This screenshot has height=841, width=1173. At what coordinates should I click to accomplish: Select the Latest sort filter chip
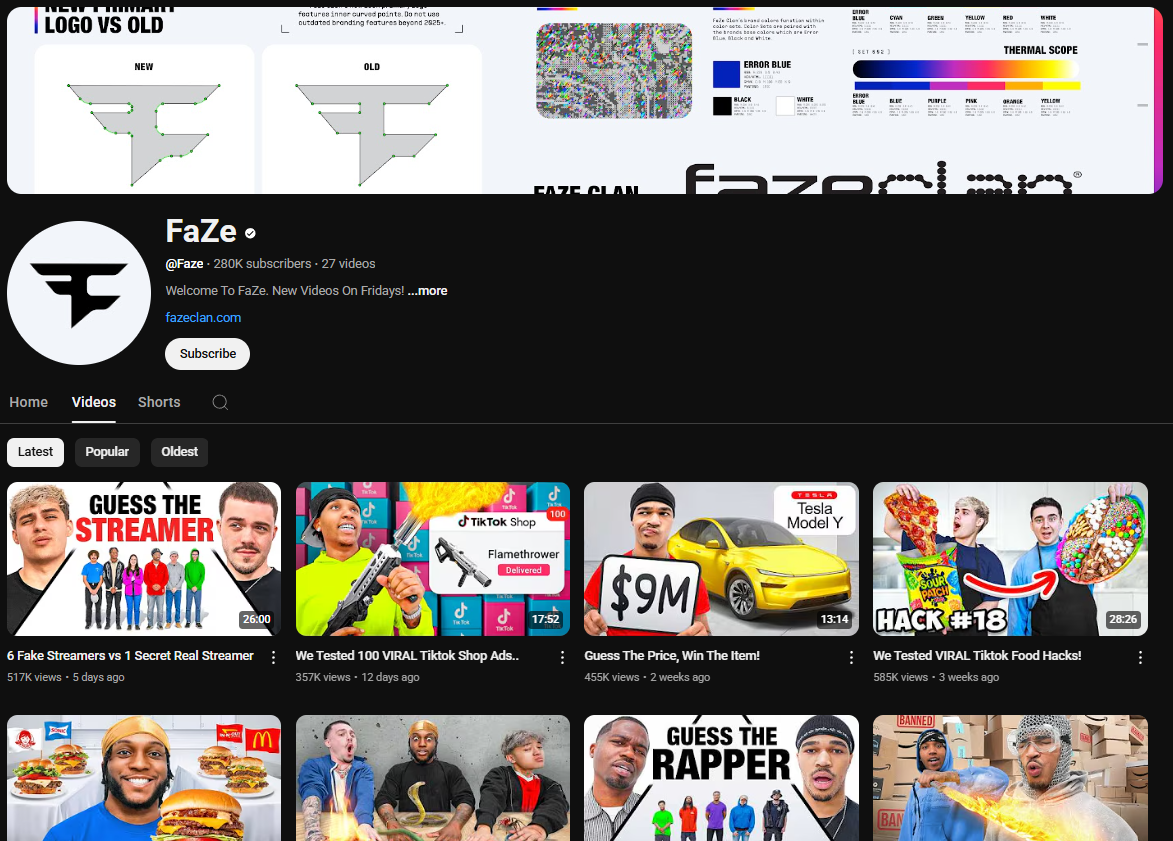[36, 452]
